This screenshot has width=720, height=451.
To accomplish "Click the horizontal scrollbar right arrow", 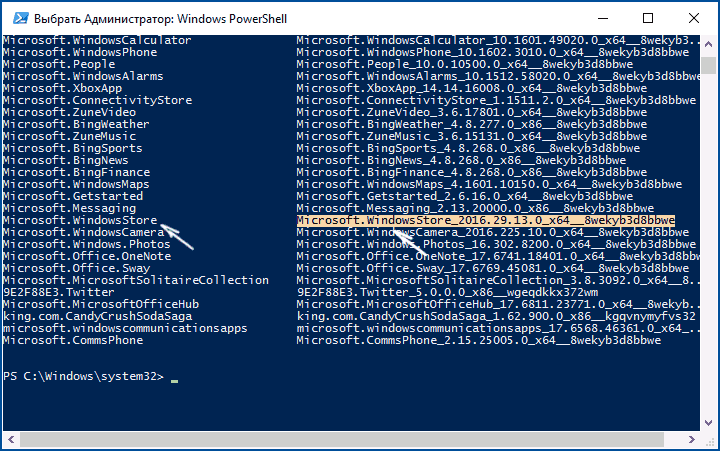I will coord(692,440).
